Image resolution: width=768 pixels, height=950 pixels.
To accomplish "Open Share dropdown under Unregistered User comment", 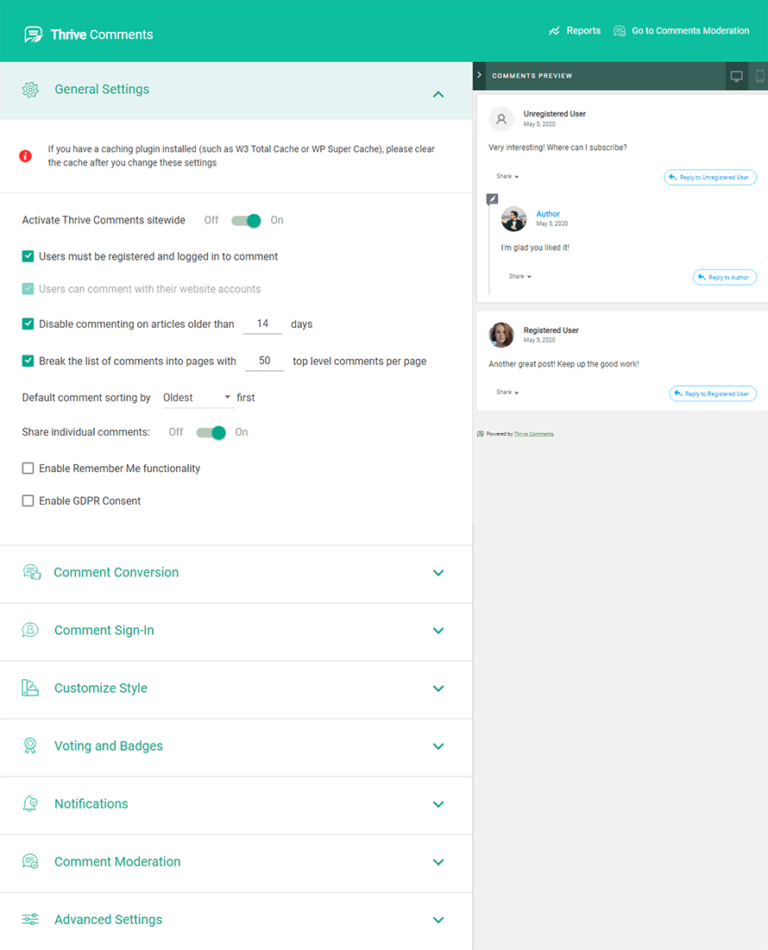I will pyautogui.click(x=508, y=176).
